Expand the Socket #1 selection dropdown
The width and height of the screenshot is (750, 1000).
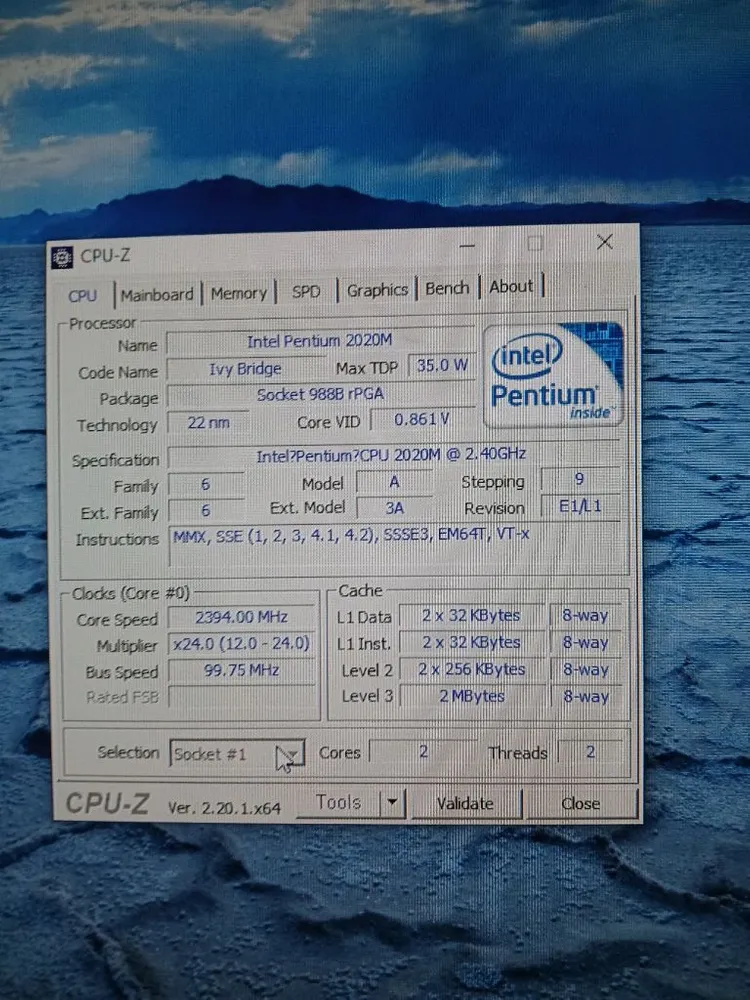pos(290,754)
